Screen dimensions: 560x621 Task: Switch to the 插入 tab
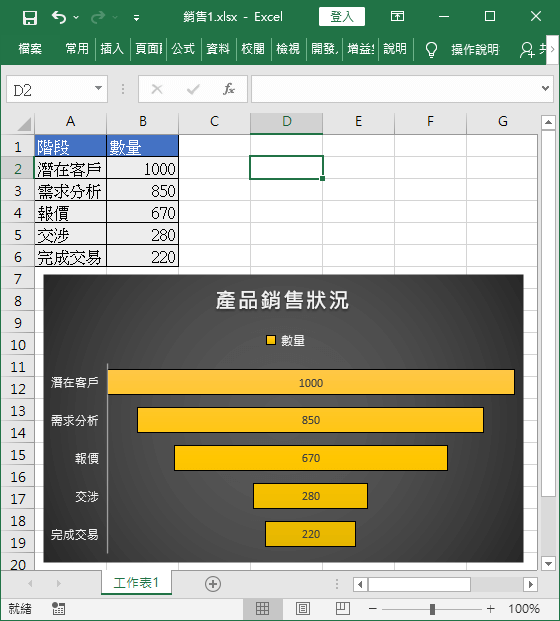pos(112,49)
